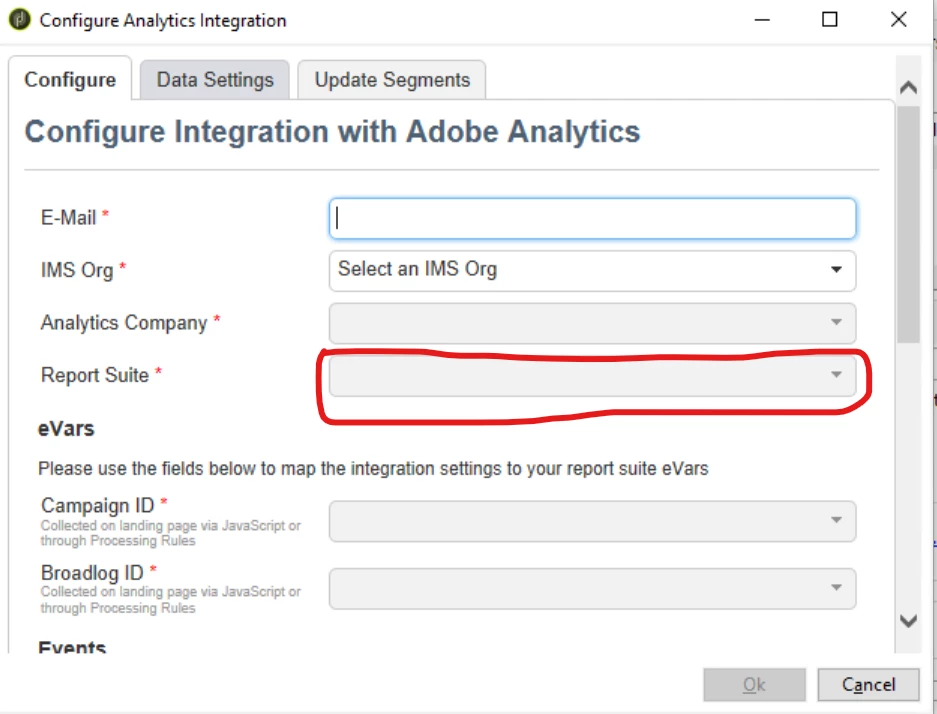Click the Adobe Campaign icon in the title bar
937x714 pixels.
[x=20, y=20]
